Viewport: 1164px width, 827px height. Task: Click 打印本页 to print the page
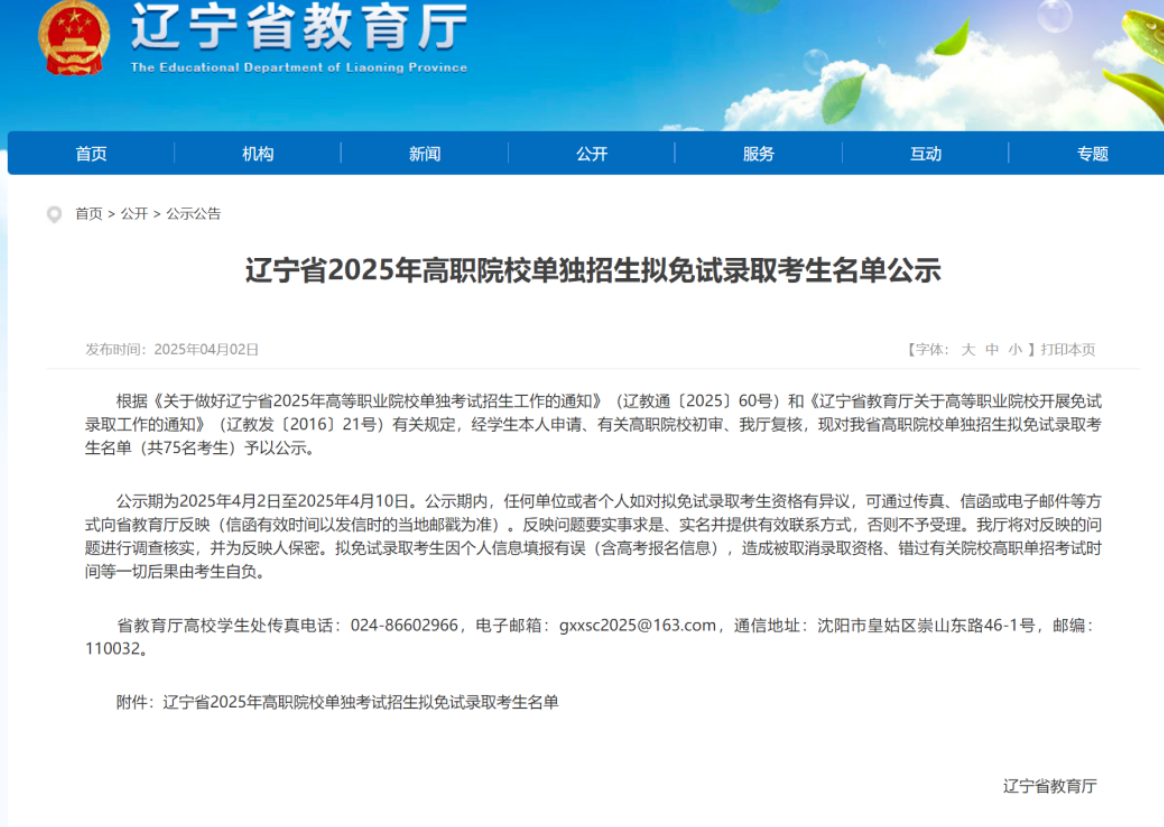pos(1068,350)
